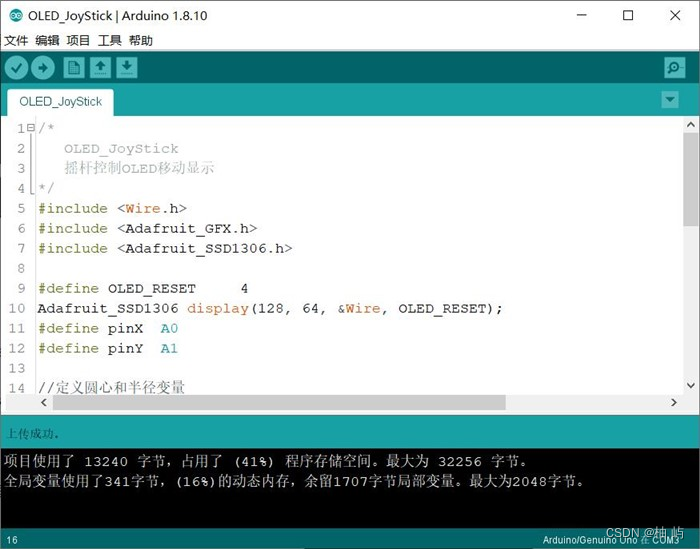Click the line '#include <Wire.h>'

[112, 208]
